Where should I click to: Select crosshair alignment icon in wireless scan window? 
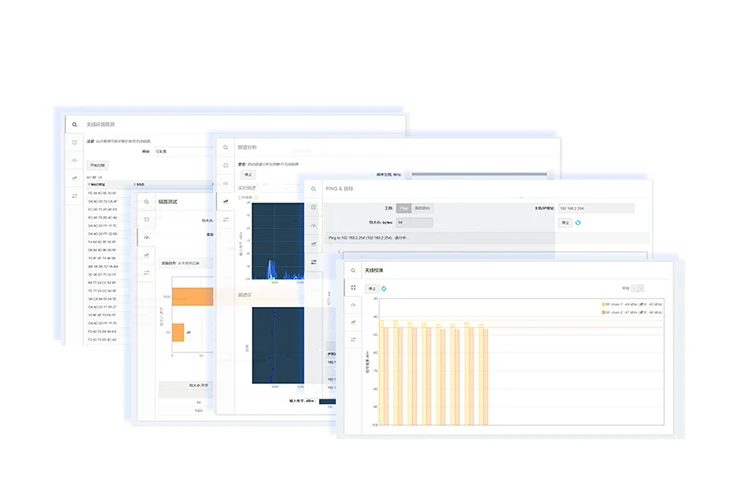click(75, 142)
